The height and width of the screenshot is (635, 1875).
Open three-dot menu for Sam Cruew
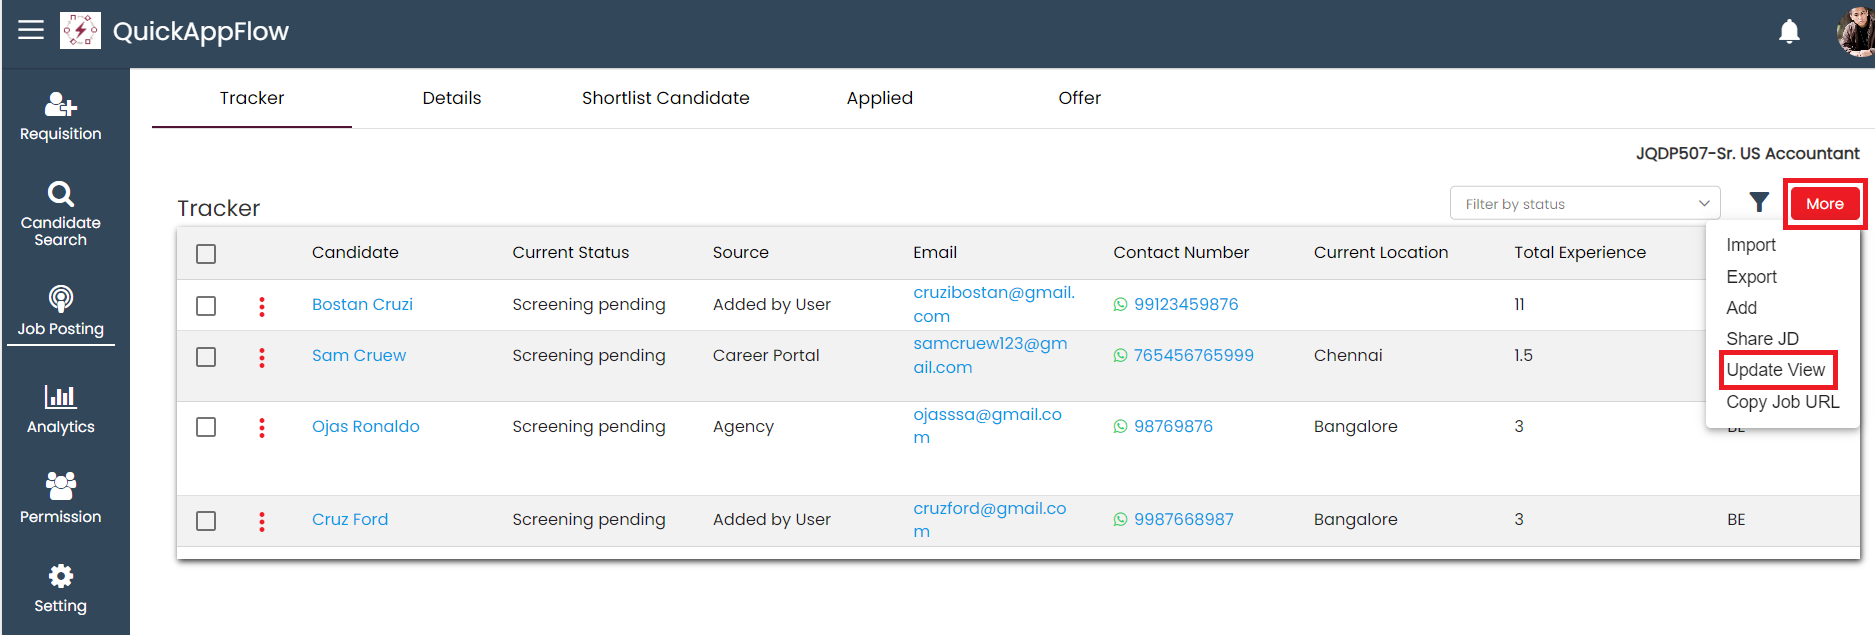tap(262, 357)
